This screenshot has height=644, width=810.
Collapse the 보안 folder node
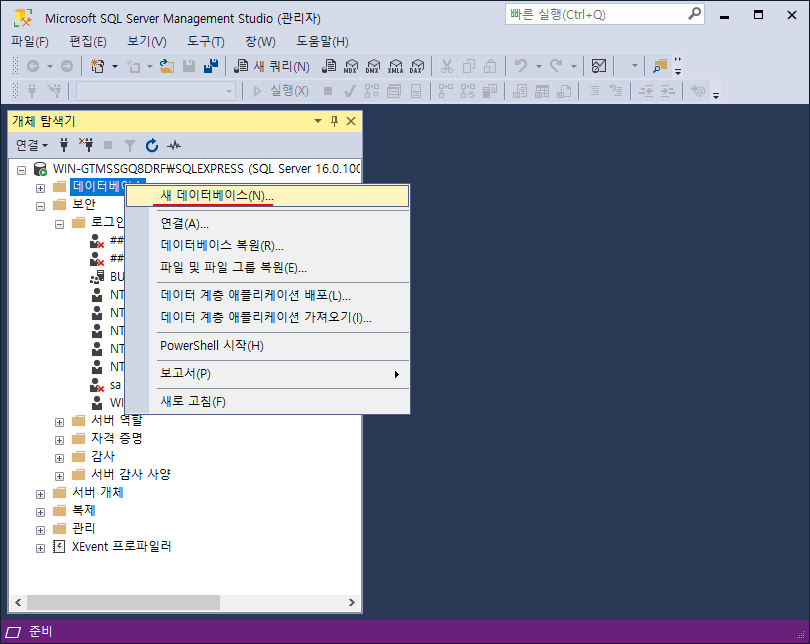(x=40, y=206)
